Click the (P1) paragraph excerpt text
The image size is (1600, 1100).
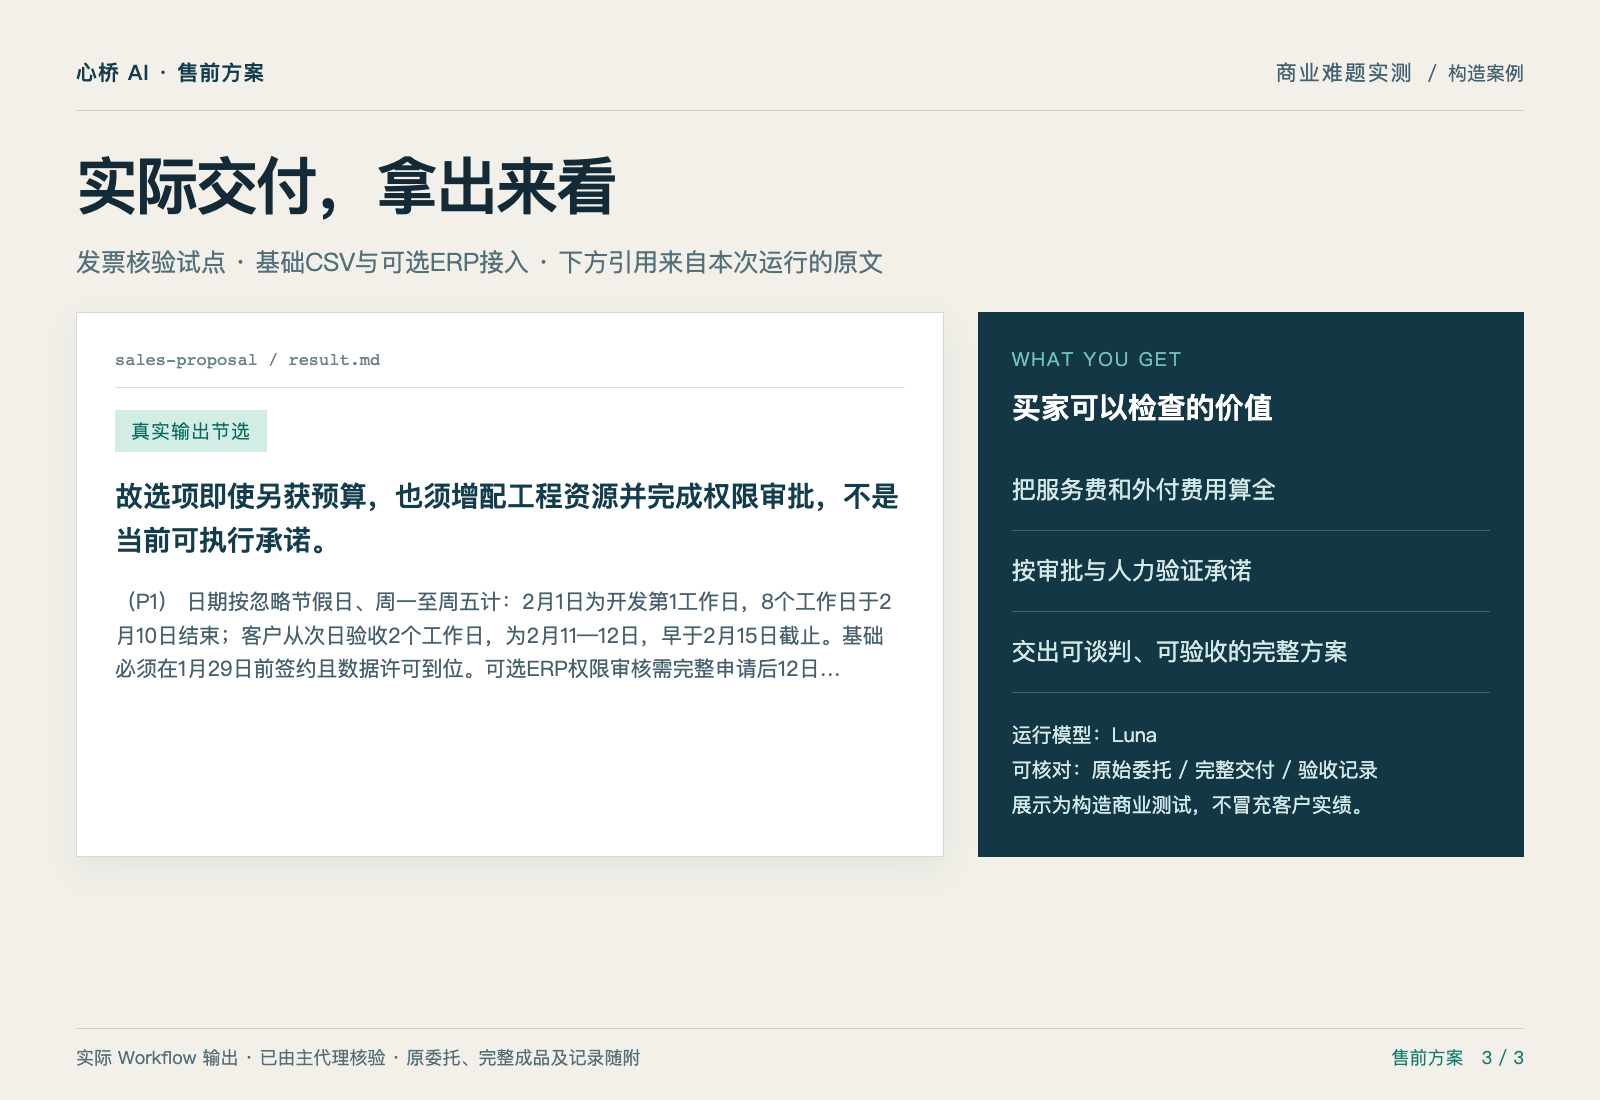503,635
